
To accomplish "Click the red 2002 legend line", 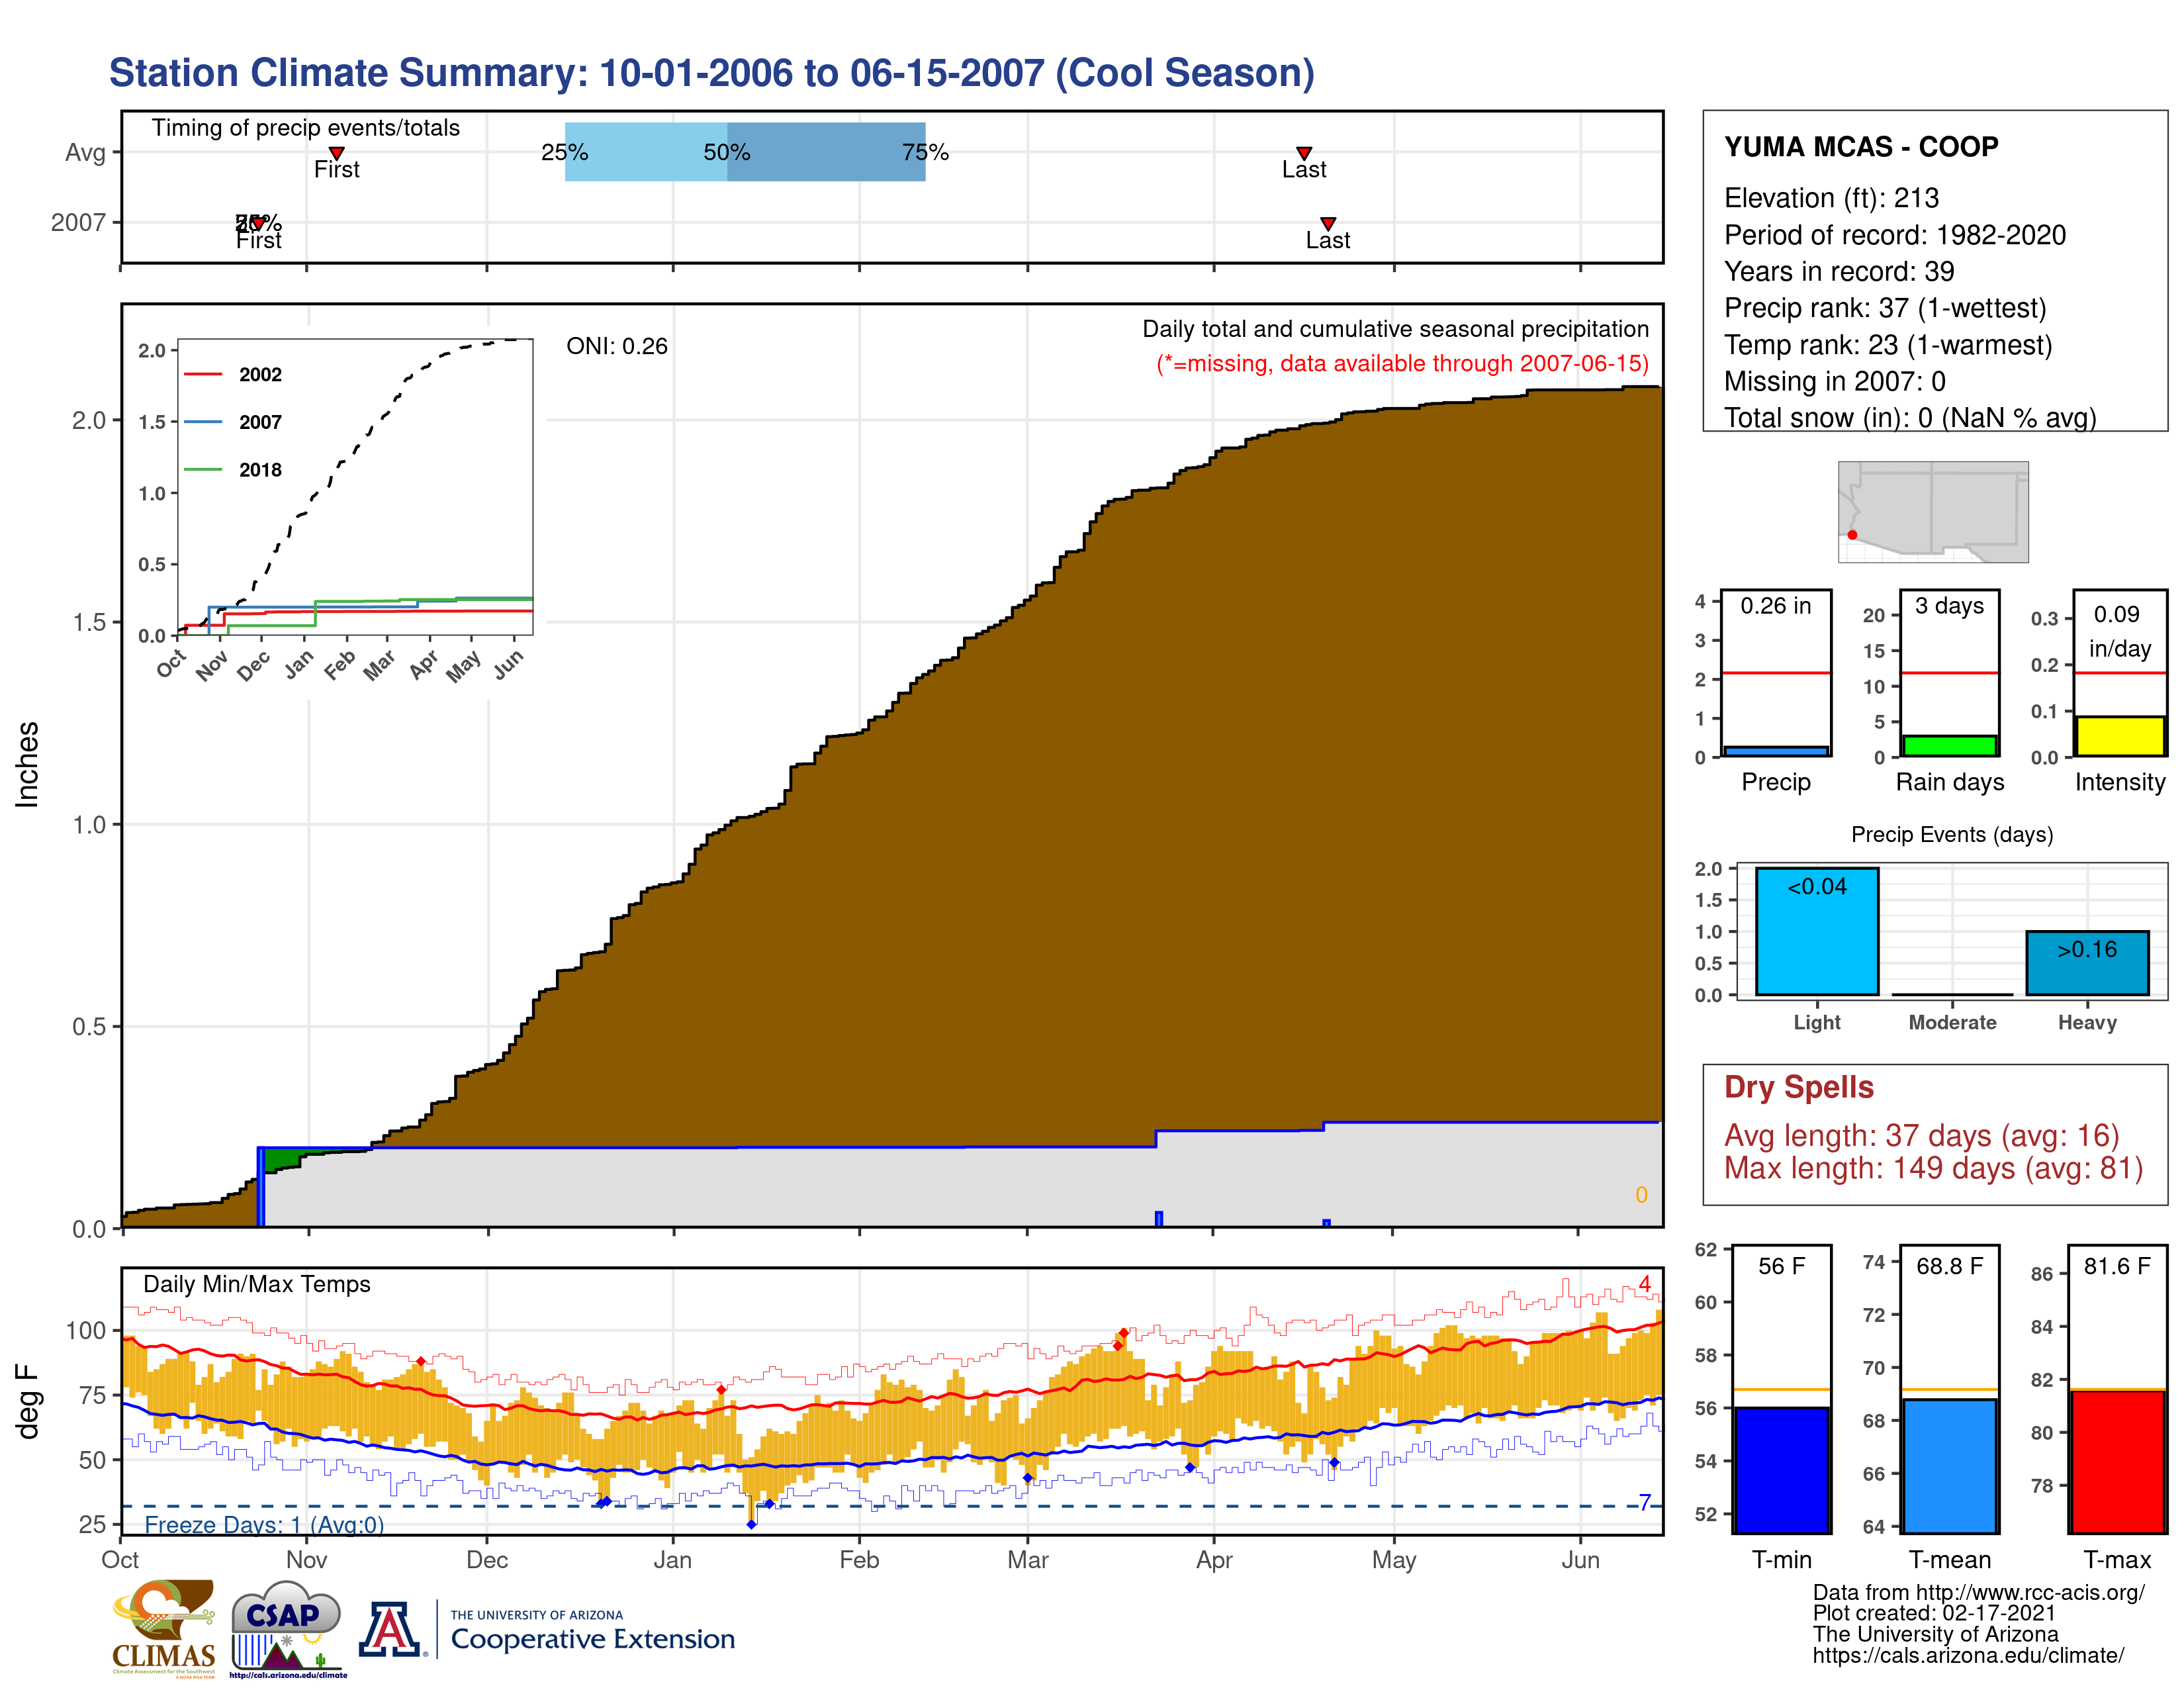I will tap(203, 374).
